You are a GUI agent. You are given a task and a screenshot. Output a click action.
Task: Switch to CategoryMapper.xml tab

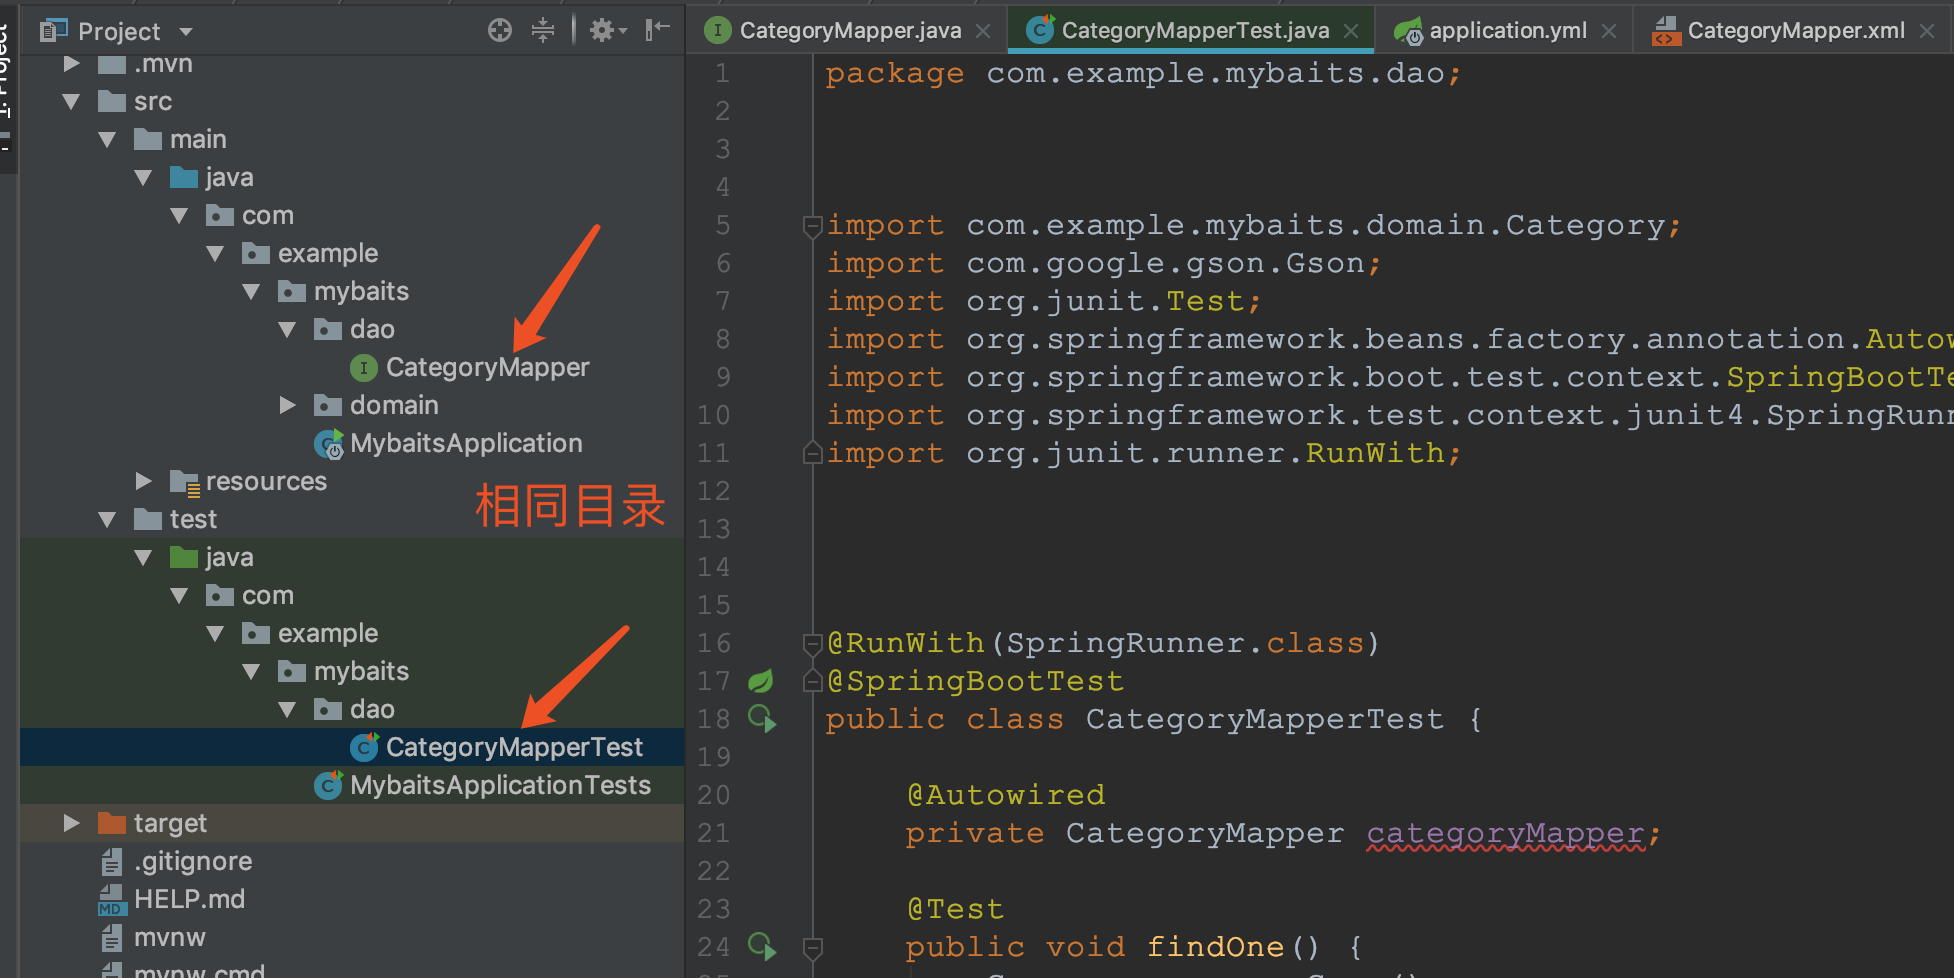pyautogui.click(x=1796, y=31)
